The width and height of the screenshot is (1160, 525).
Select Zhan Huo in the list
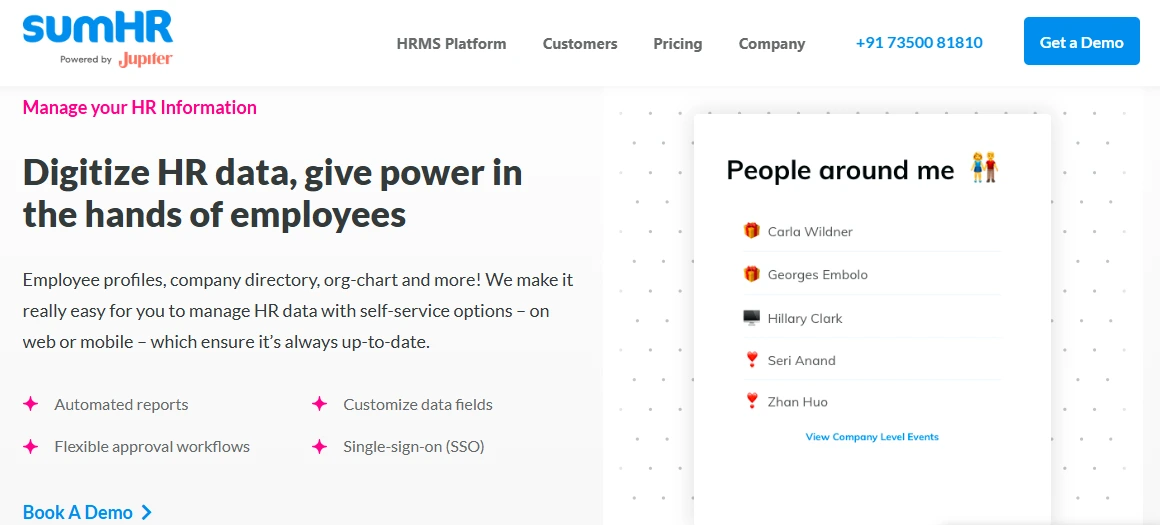point(798,402)
